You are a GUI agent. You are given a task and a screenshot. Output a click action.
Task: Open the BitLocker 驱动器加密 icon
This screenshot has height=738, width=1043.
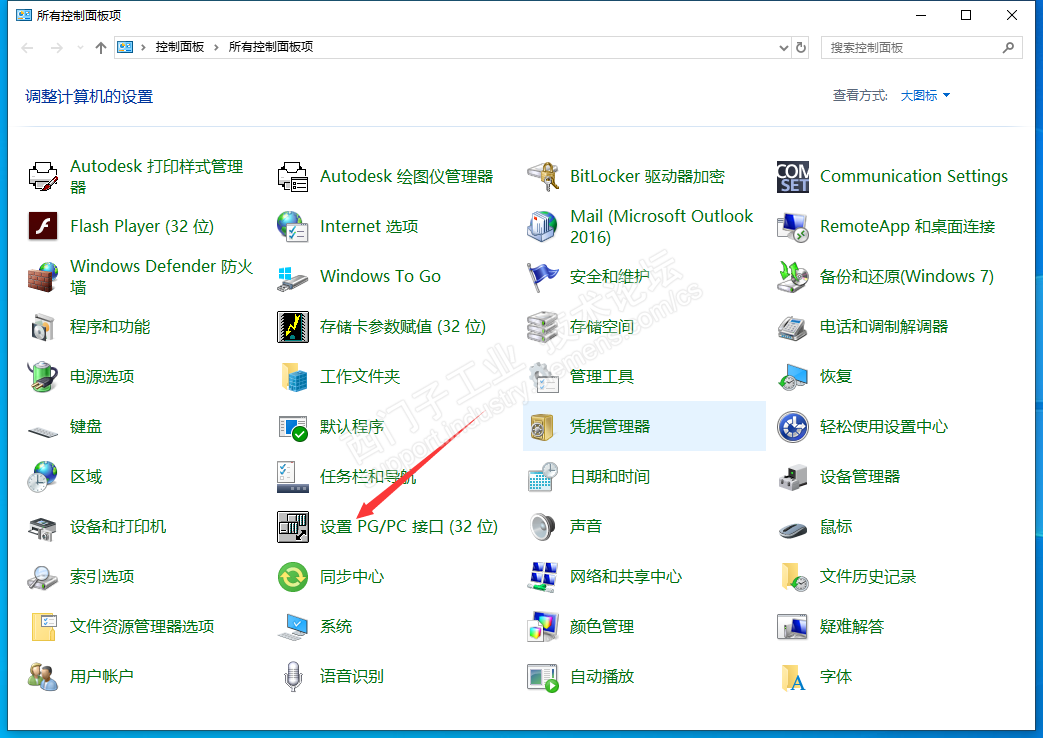[x=543, y=176]
